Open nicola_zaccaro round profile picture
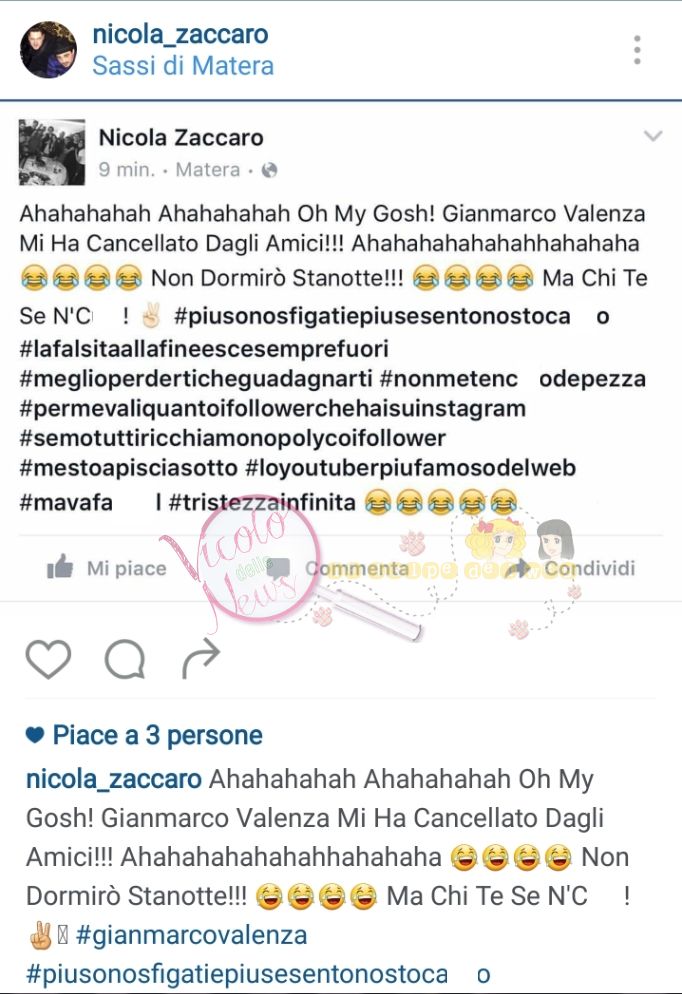Image resolution: width=682 pixels, height=994 pixels. coord(48,49)
